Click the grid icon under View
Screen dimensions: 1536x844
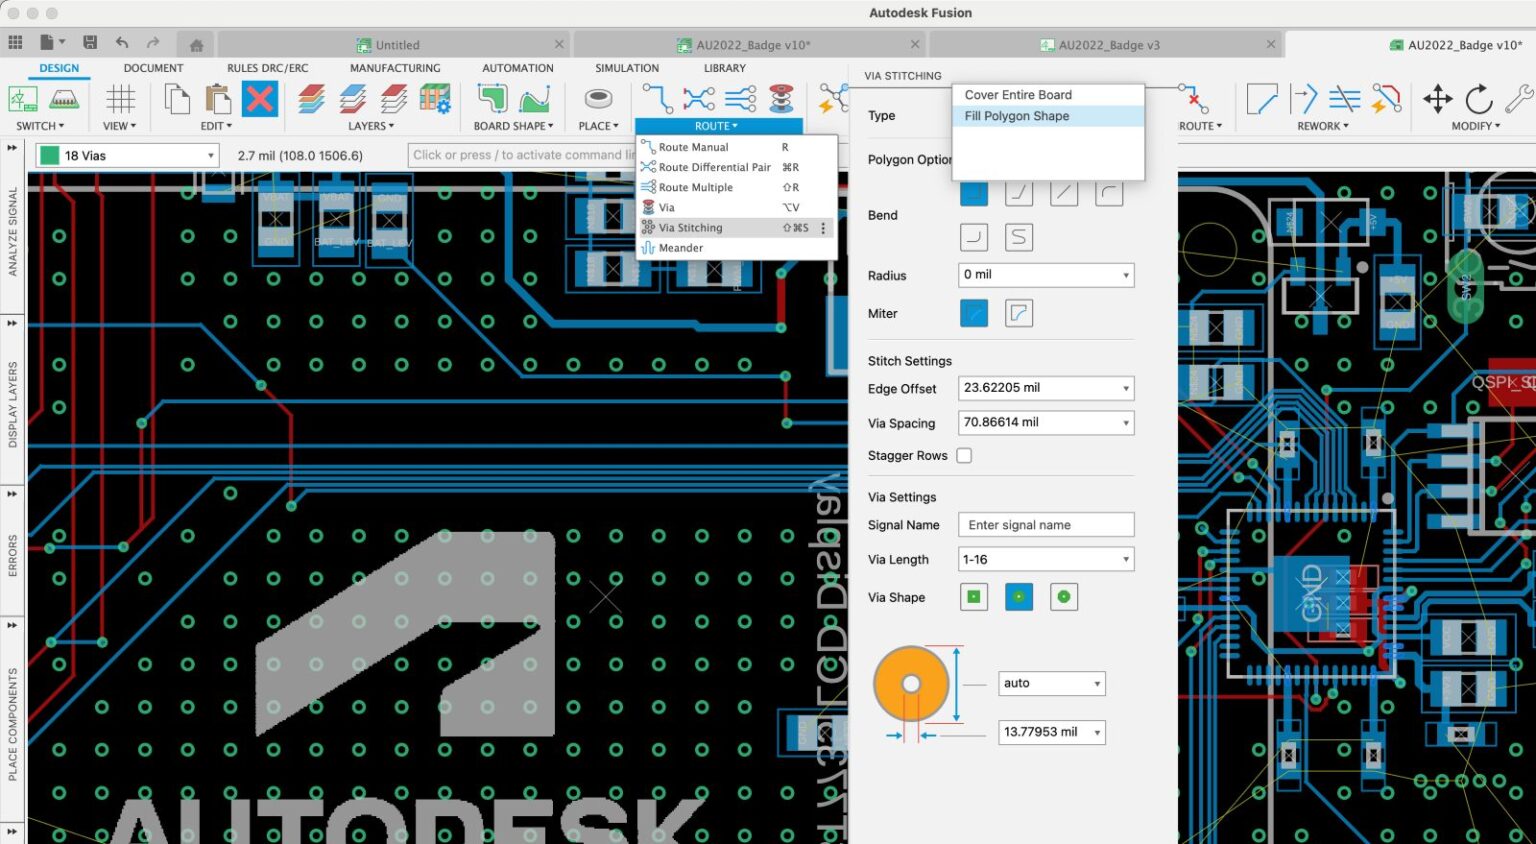tap(119, 99)
